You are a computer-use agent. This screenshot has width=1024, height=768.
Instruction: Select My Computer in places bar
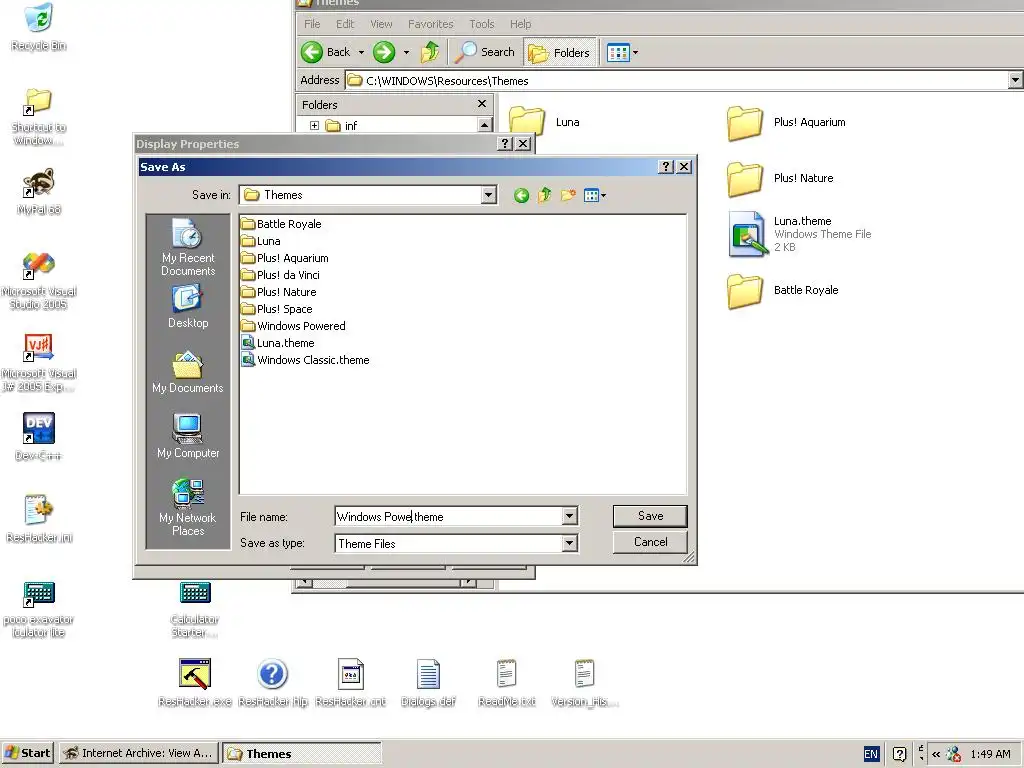click(x=187, y=436)
